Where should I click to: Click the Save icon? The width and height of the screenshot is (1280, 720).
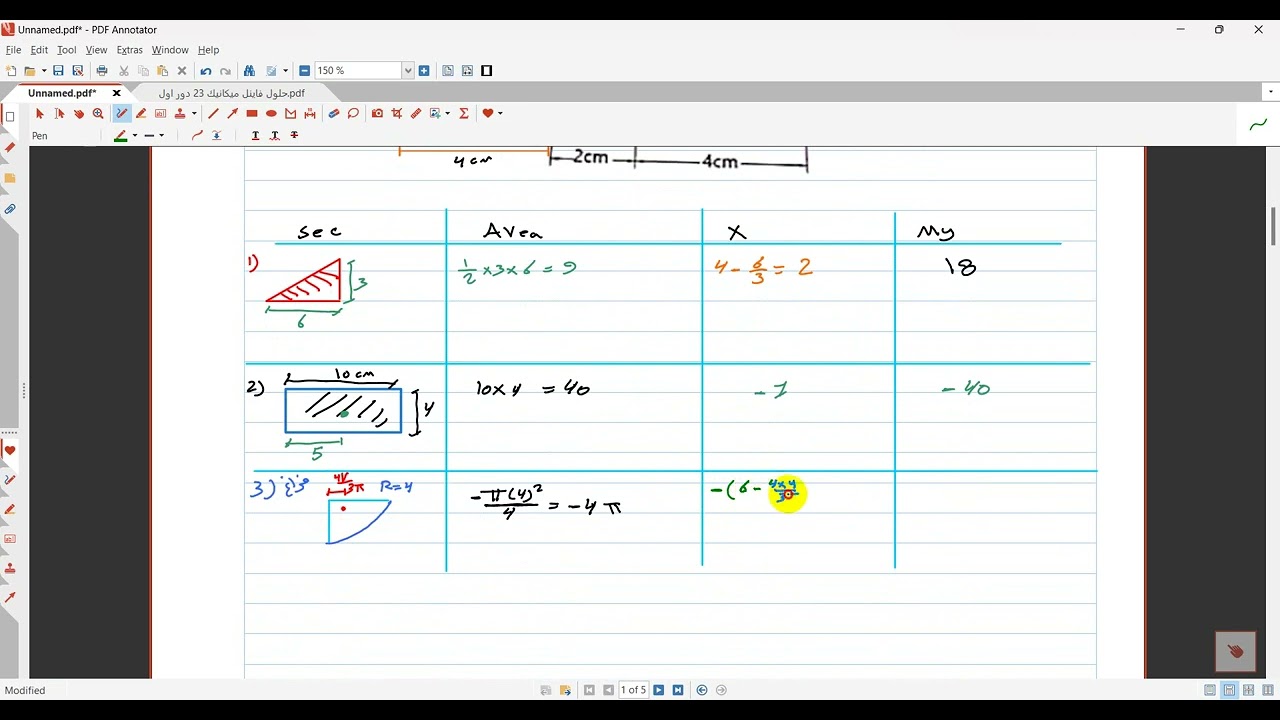[58, 71]
